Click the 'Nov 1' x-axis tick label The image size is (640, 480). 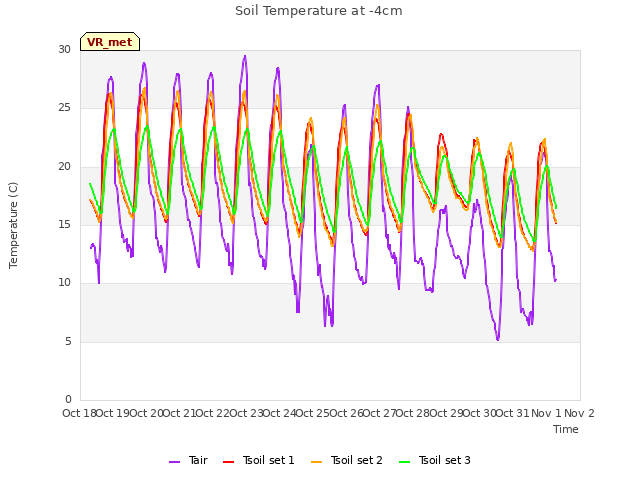[x=546, y=413]
